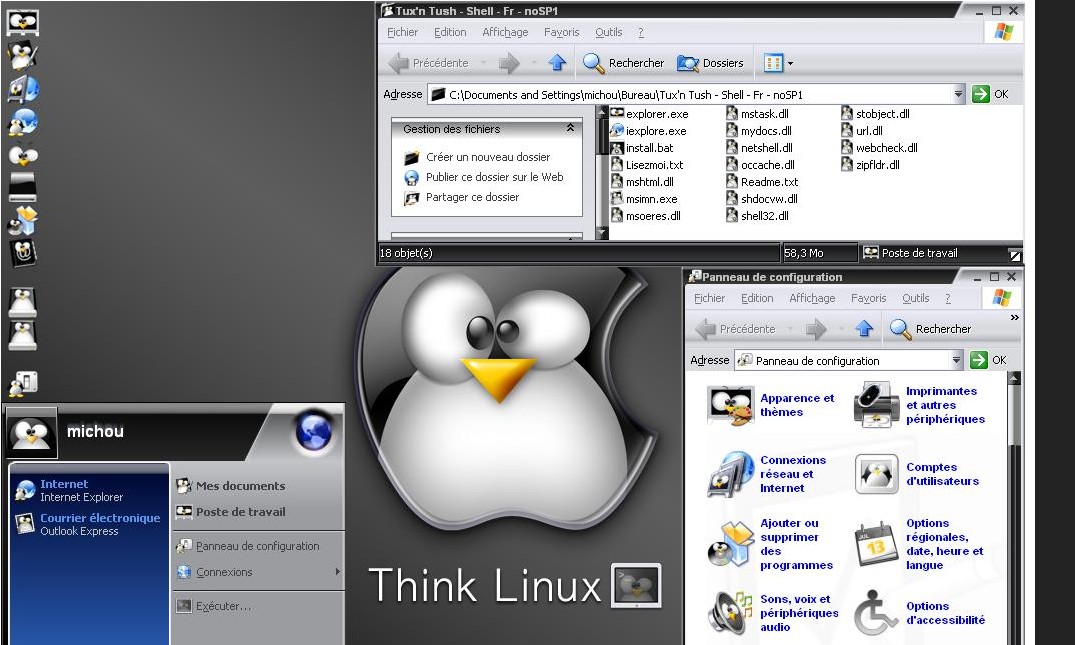Open Options régionales, date, heure et langue
The height and width of the screenshot is (645, 1075).
(x=919, y=544)
